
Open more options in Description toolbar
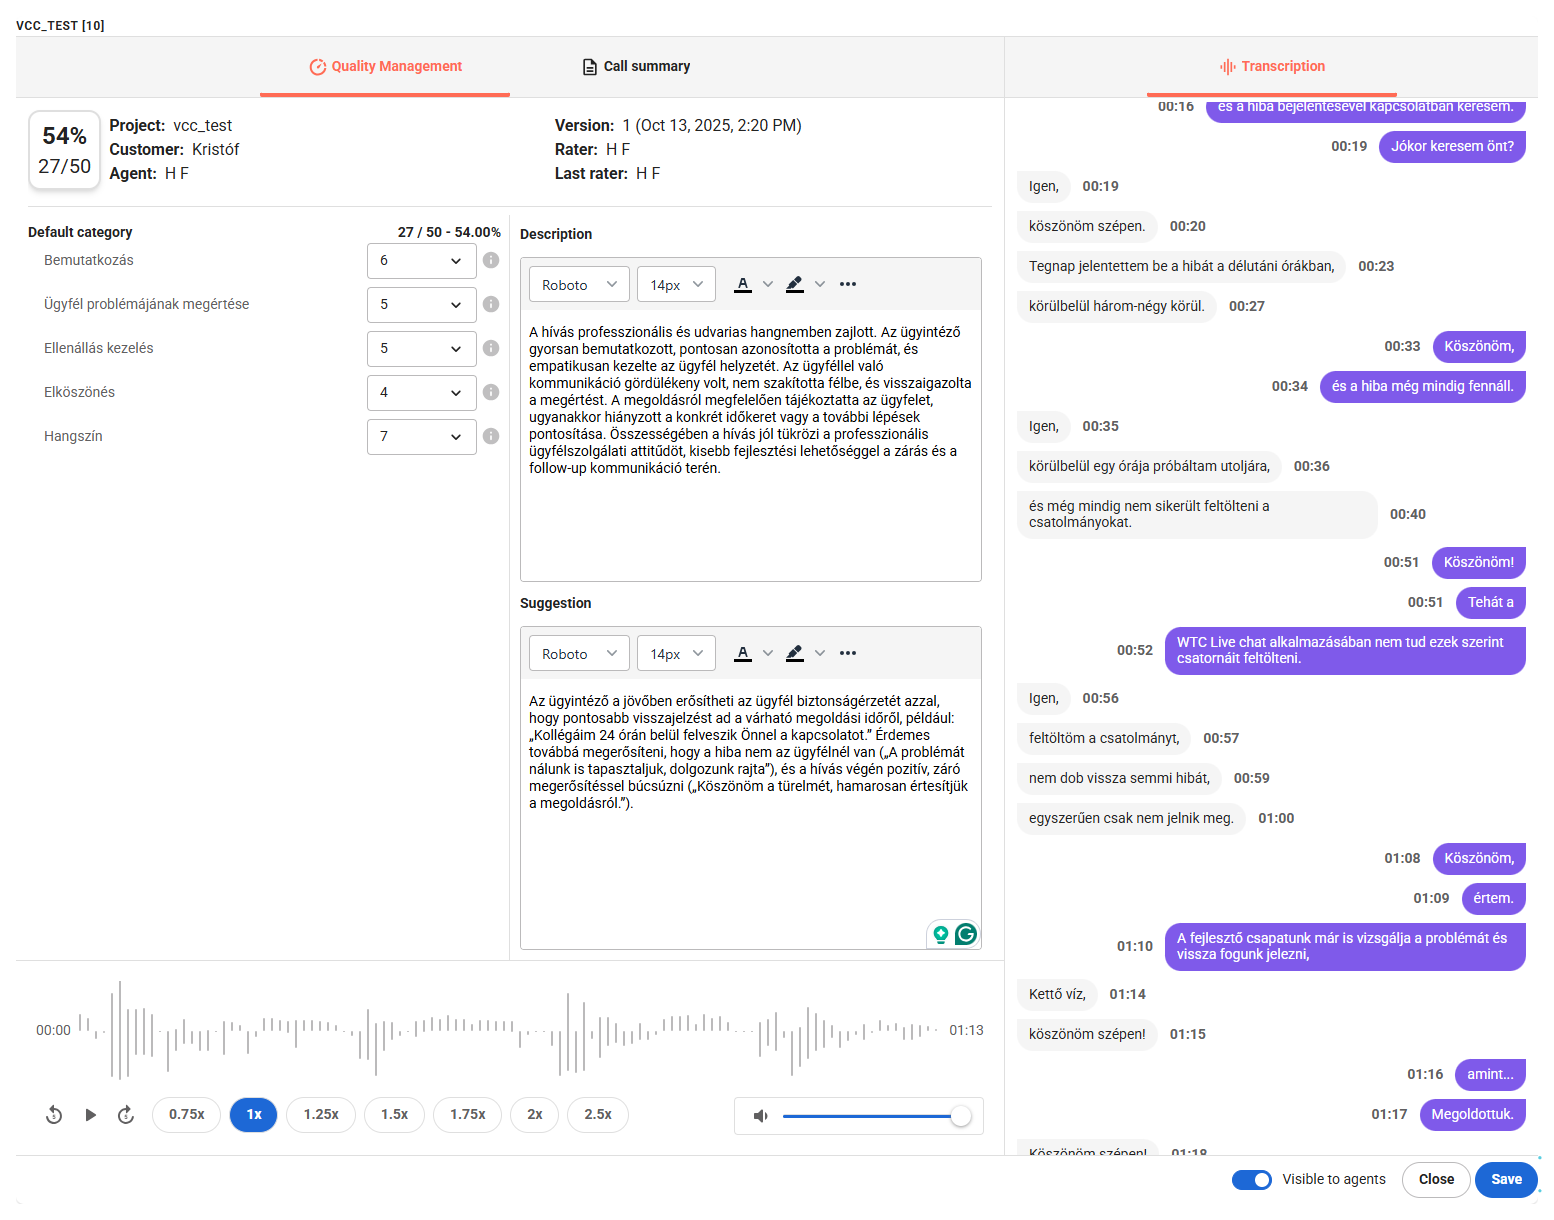[848, 284]
